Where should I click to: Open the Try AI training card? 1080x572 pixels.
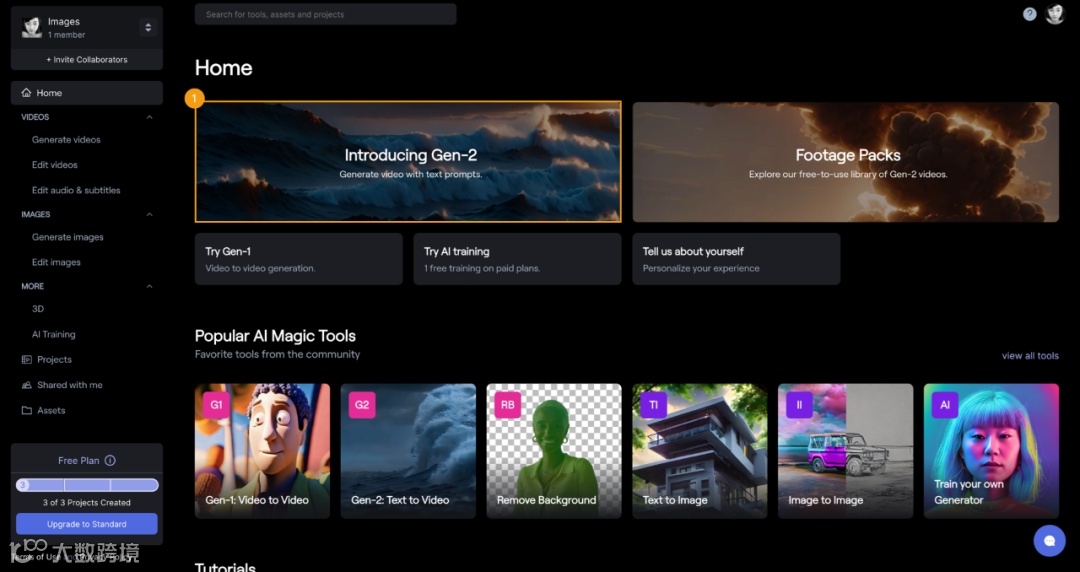[517, 259]
